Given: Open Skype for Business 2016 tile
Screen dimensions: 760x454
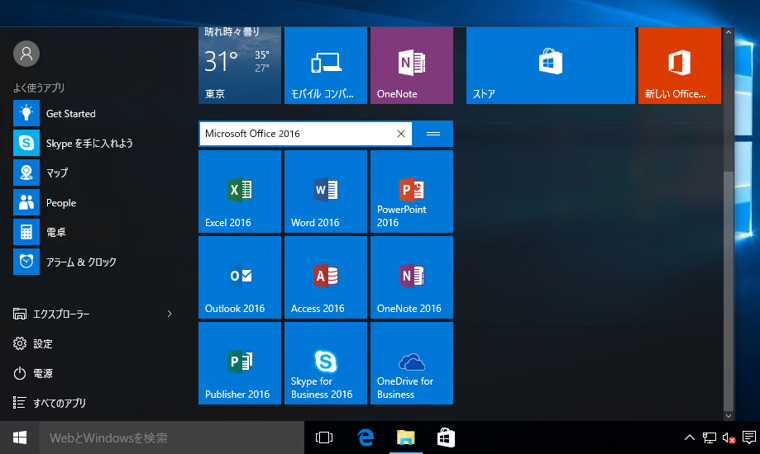Looking at the screenshot, I should [x=326, y=363].
